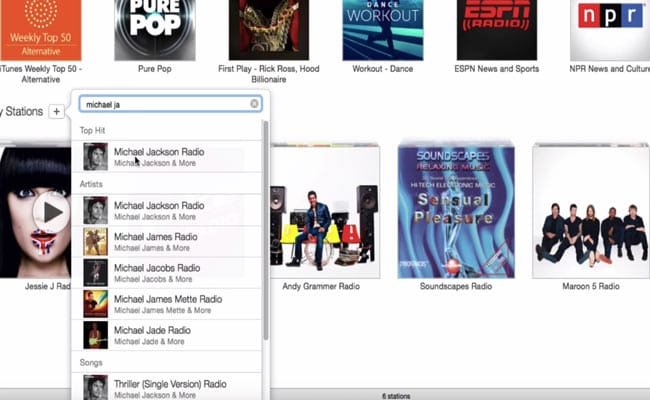Click the Artists Michael Jackson thumbnail

pyautogui.click(x=95, y=211)
